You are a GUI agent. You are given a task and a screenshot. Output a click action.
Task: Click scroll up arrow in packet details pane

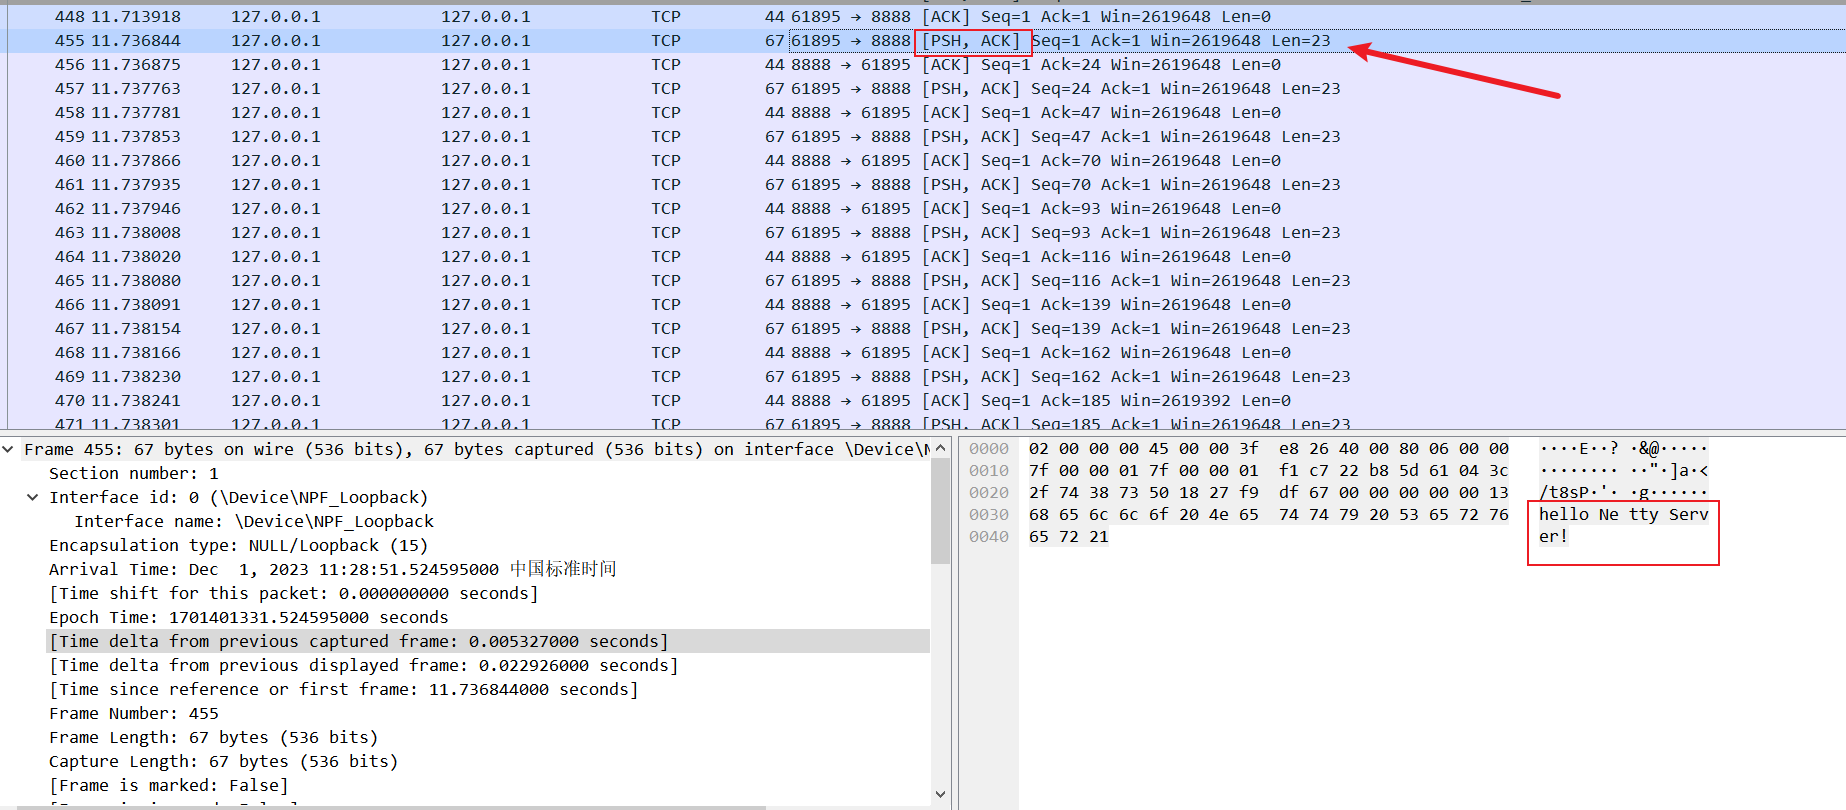[x=940, y=448]
